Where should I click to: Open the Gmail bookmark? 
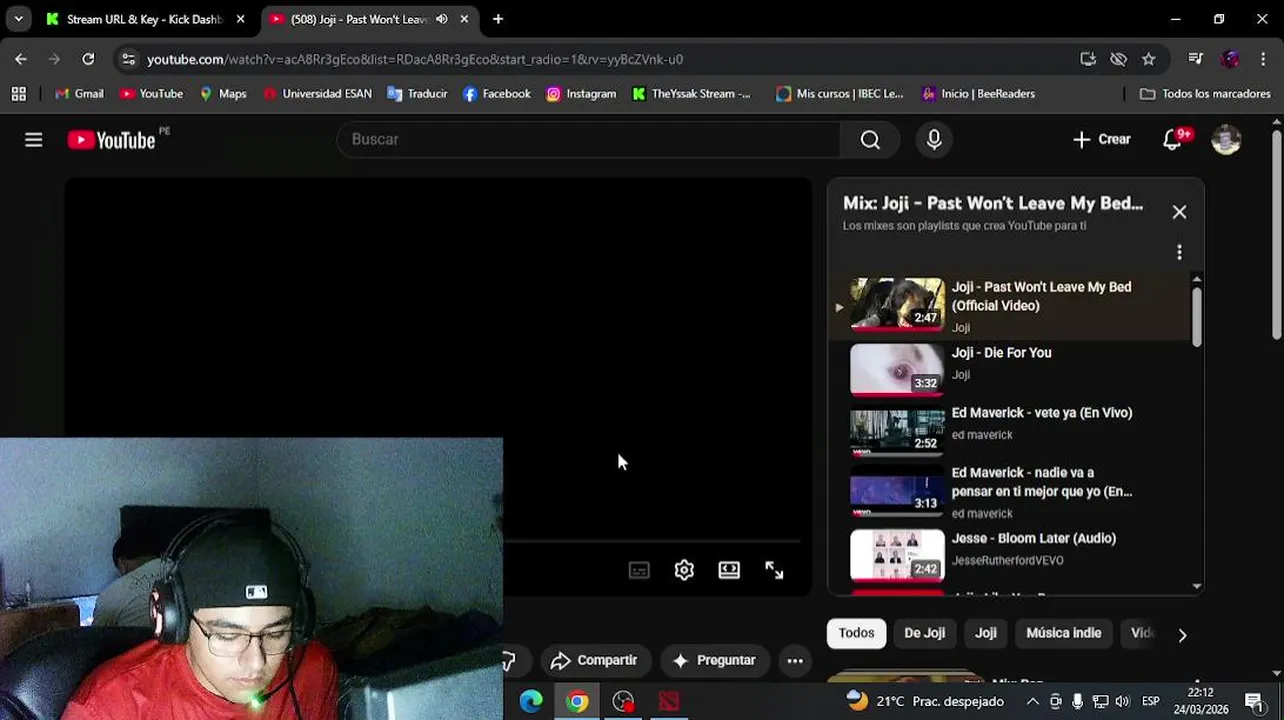[79, 94]
